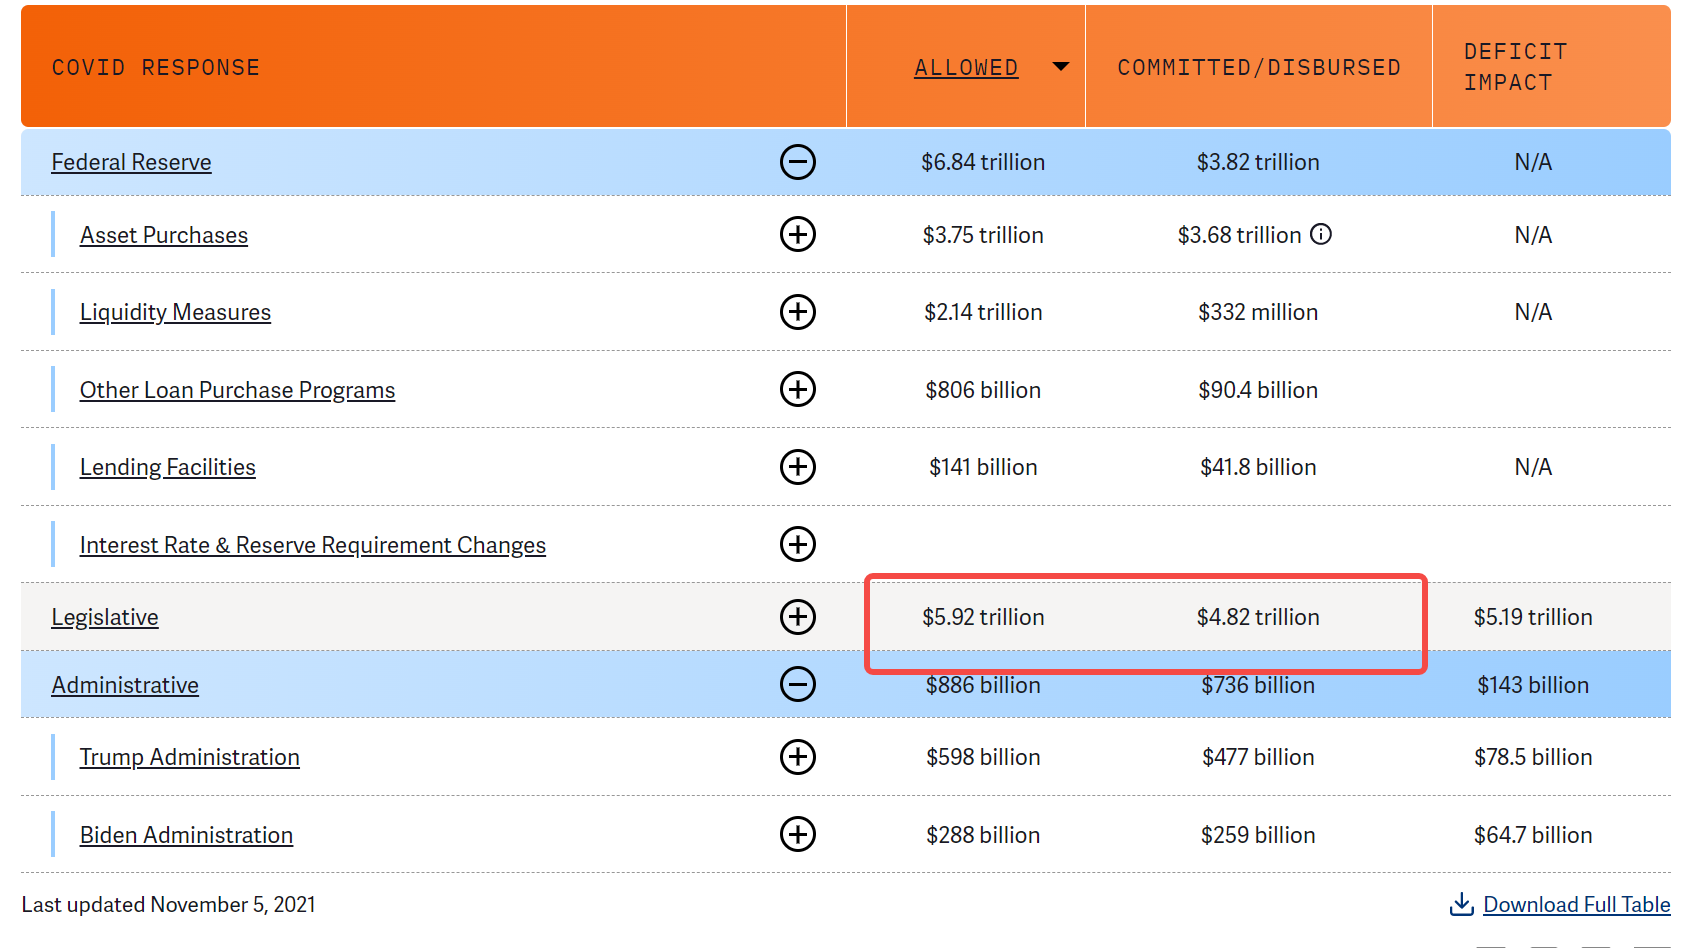Click the Allowed column sort arrow
The image size is (1707, 948).
(1061, 67)
